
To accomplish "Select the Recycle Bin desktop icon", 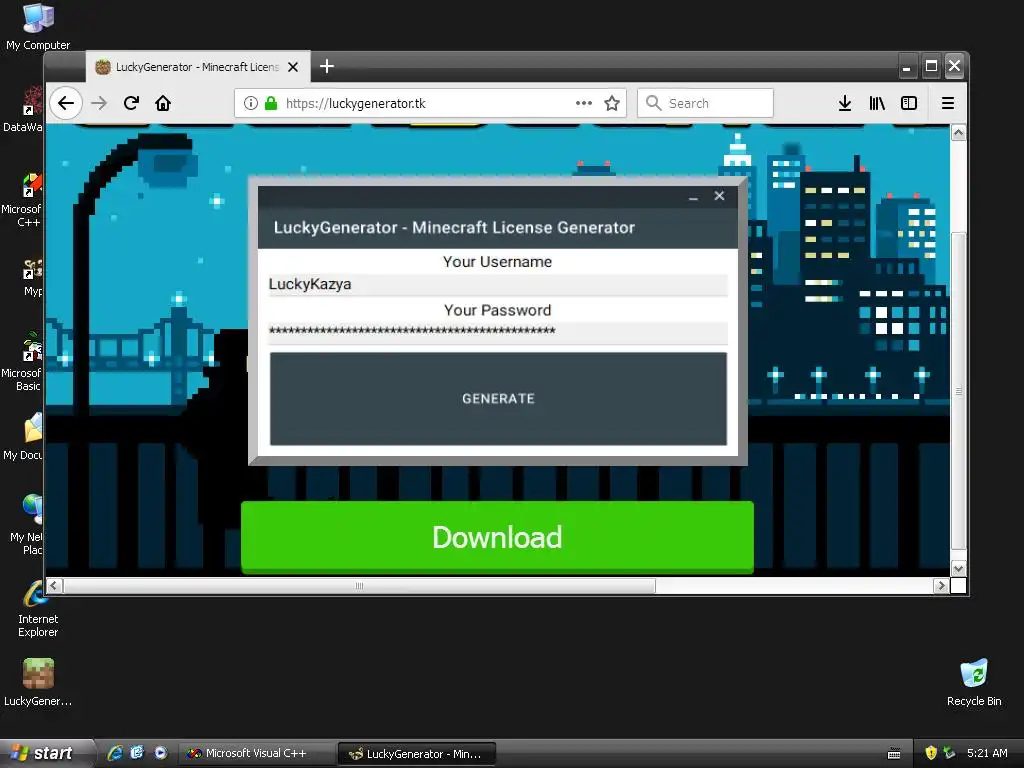I will (x=974, y=682).
